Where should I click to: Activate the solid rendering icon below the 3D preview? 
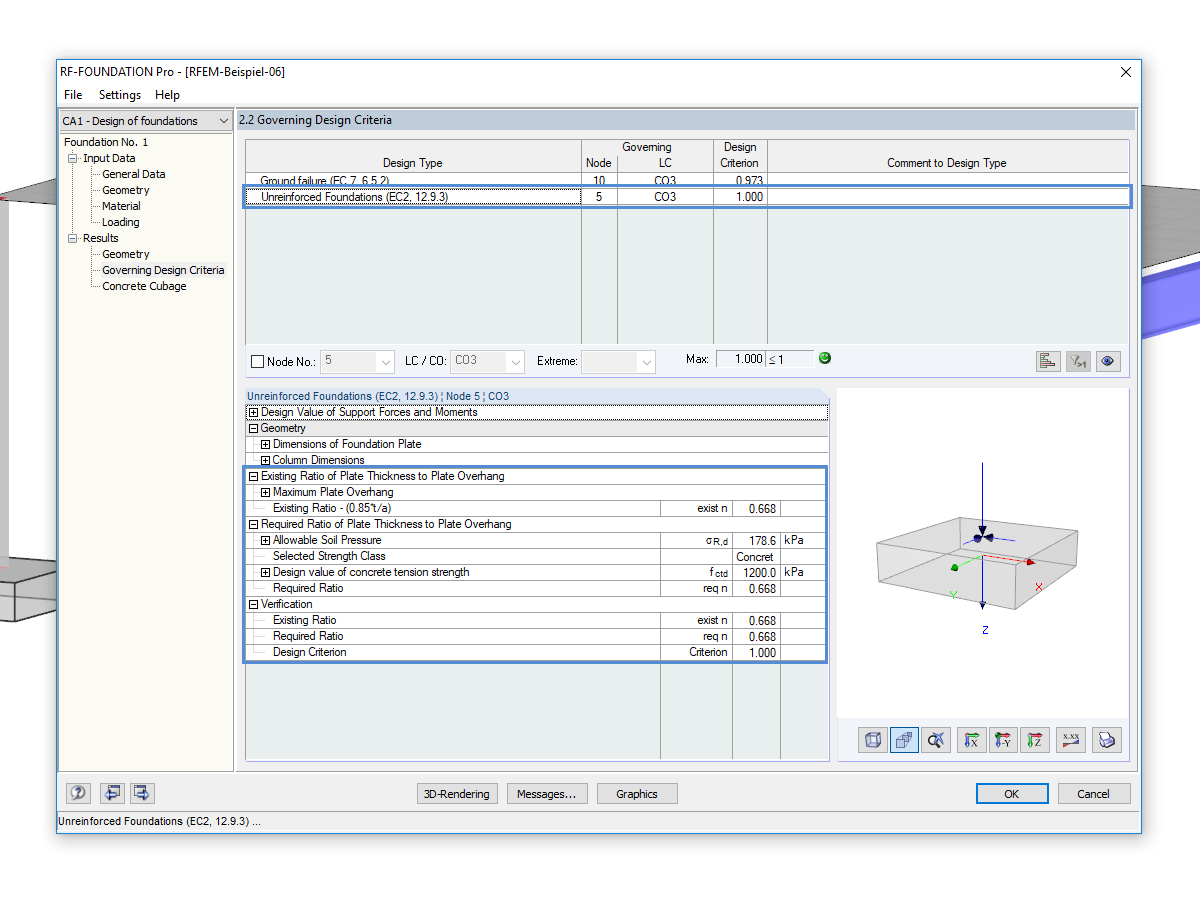[904, 740]
